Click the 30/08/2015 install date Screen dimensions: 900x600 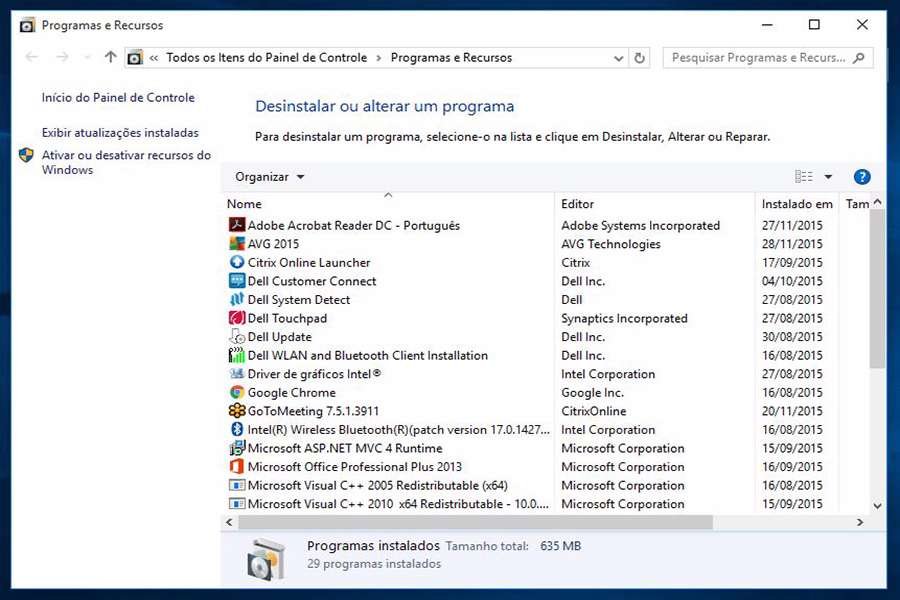[792, 337]
